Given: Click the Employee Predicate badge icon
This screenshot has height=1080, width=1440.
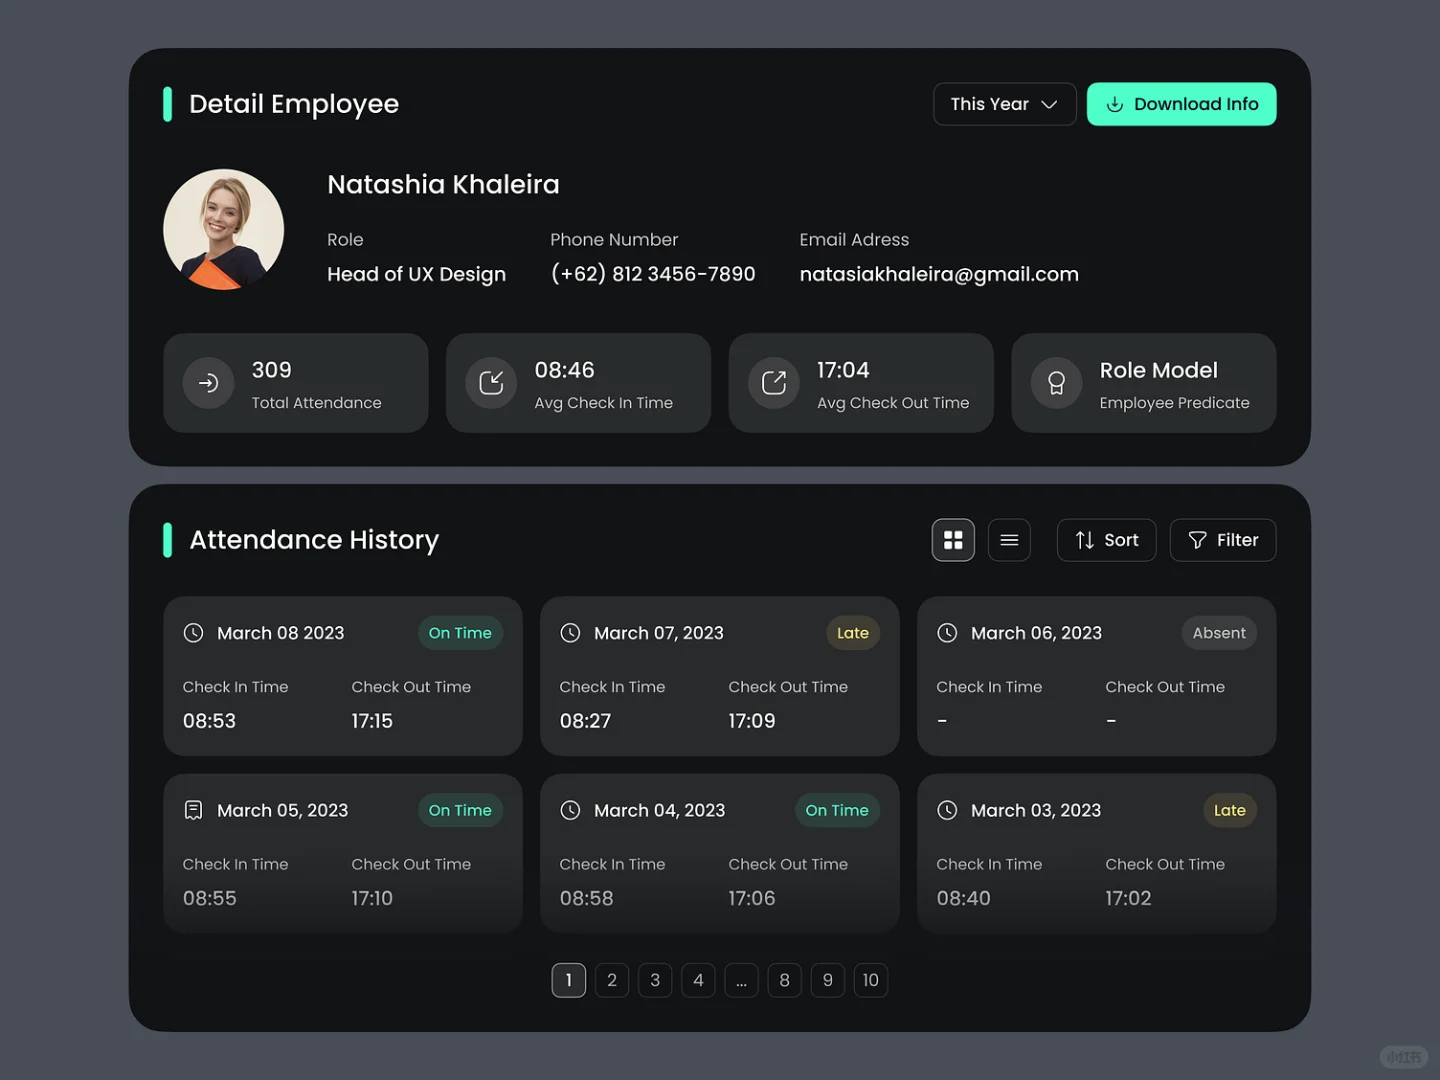Looking at the screenshot, I should click(1056, 383).
